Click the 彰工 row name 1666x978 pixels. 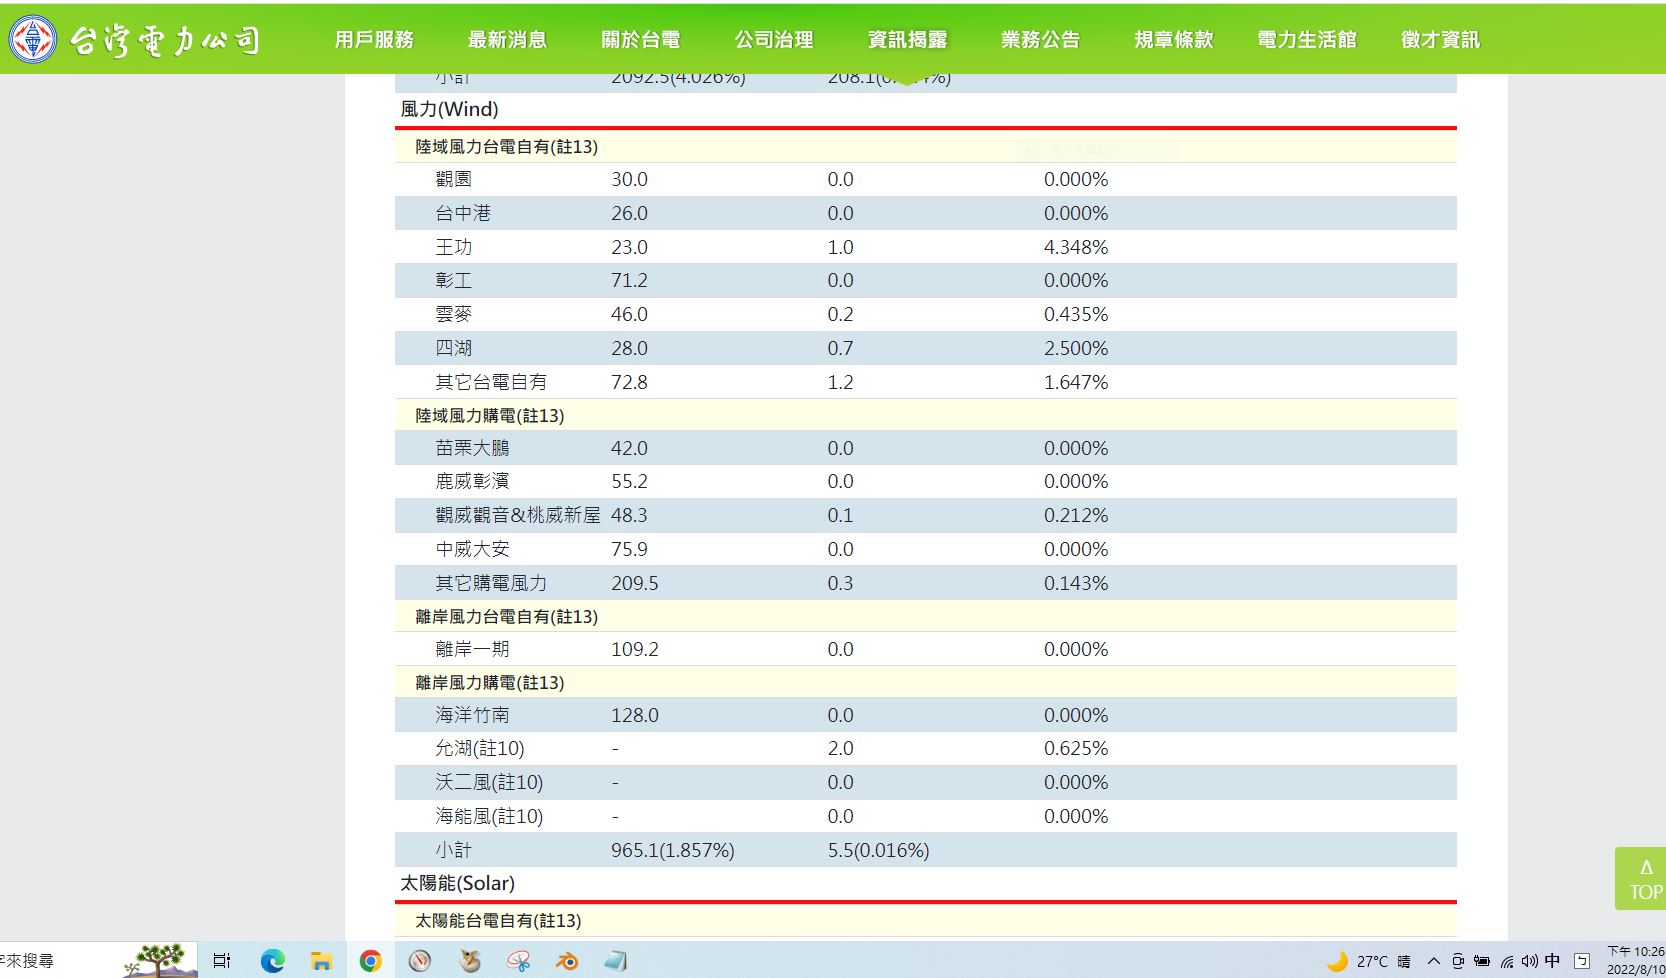[x=453, y=280]
